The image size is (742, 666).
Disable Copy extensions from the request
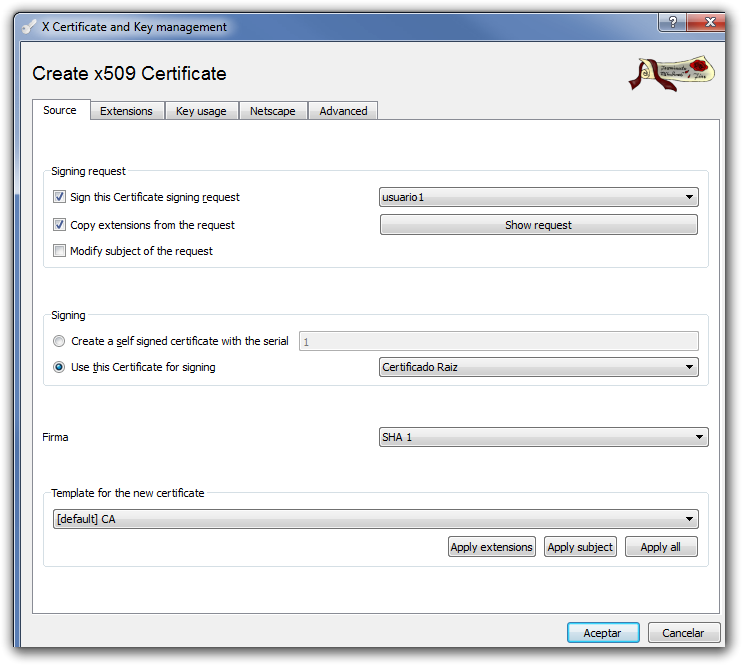(x=60, y=225)
